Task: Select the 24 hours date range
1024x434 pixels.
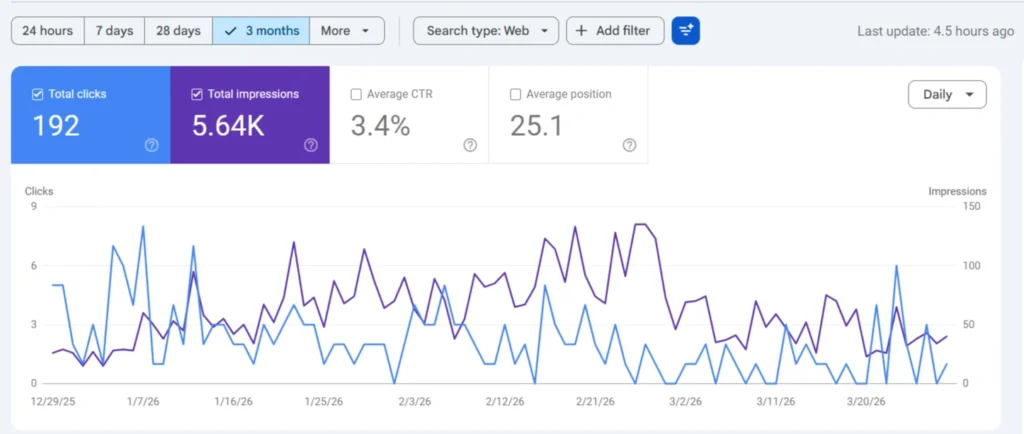Action: pos(47,31)
